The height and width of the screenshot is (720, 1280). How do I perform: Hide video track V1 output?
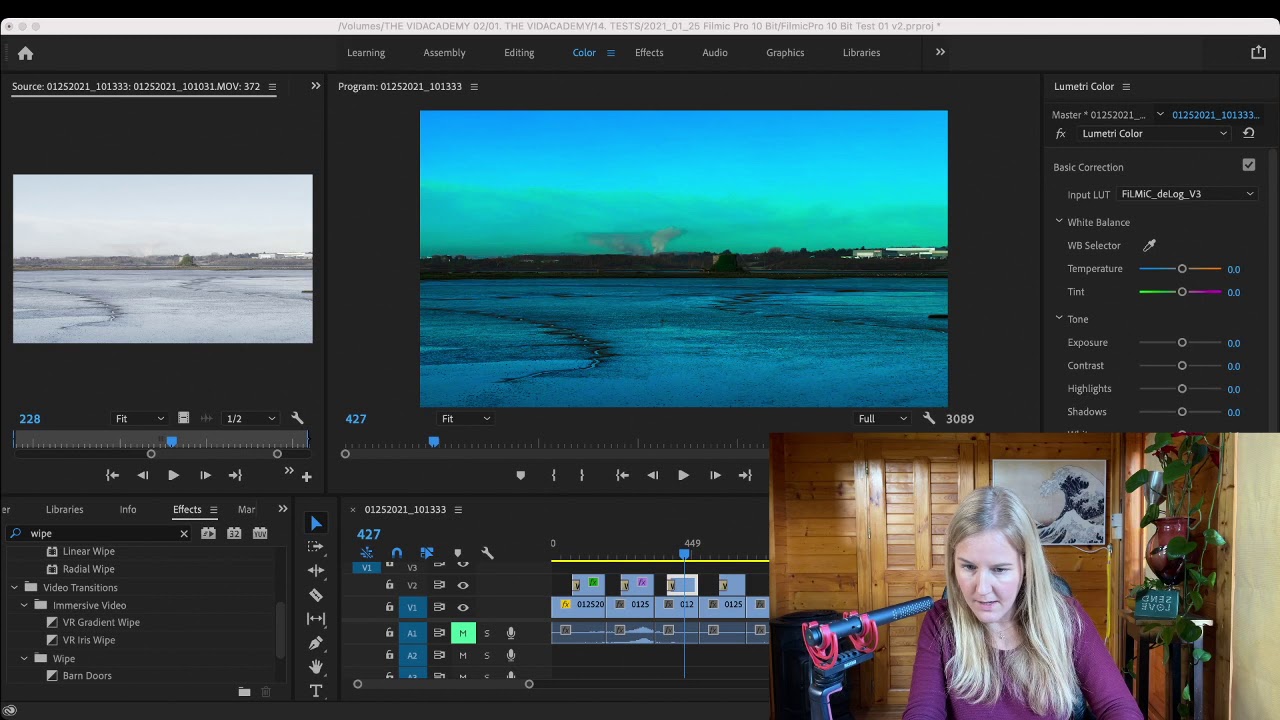tap(463, 607)
